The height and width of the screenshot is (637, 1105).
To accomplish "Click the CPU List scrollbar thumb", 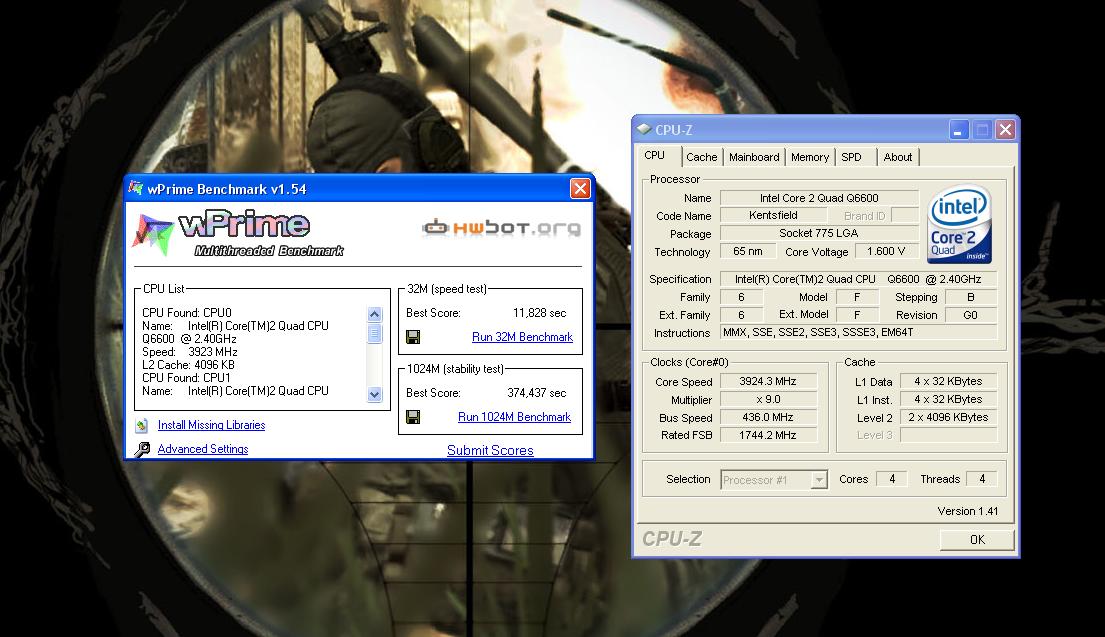I will coord(374,333).
